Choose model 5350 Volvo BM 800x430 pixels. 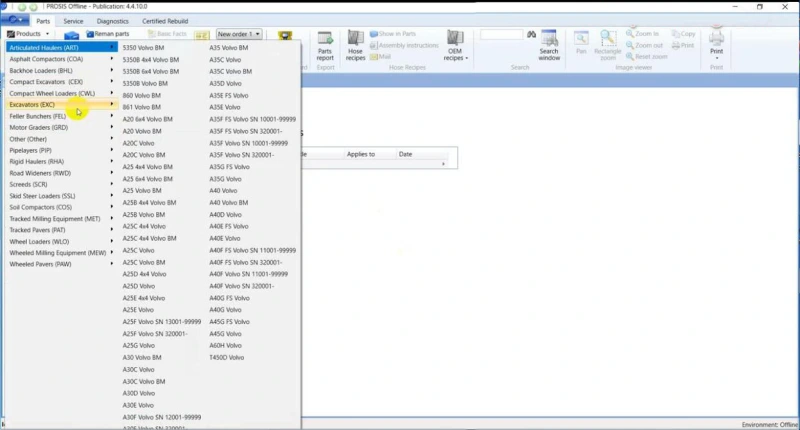tap(143, 47)
